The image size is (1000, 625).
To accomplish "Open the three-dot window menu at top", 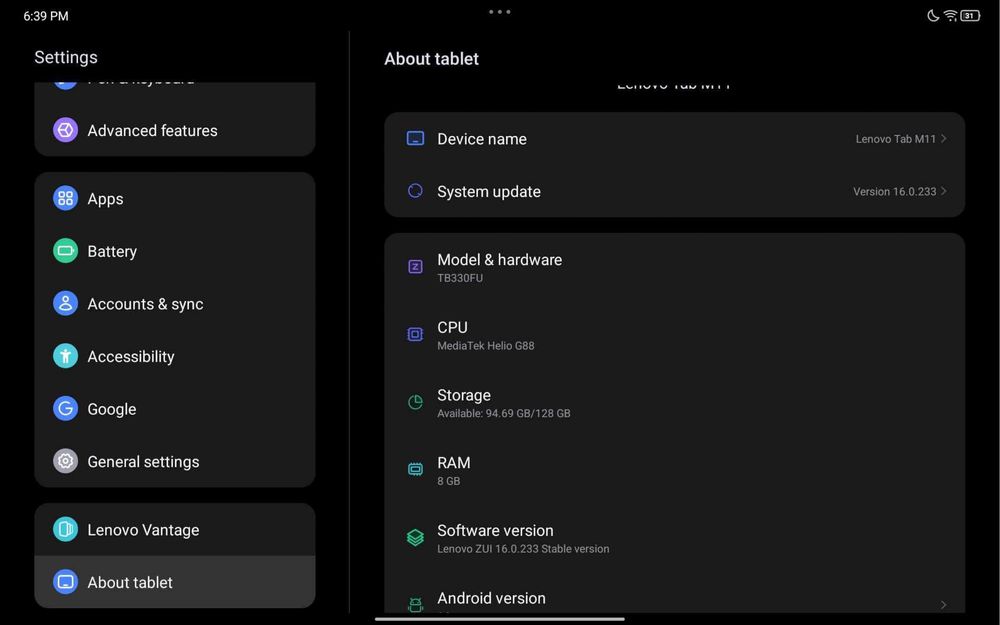I will pyautogui.click(x=499, y=11).
